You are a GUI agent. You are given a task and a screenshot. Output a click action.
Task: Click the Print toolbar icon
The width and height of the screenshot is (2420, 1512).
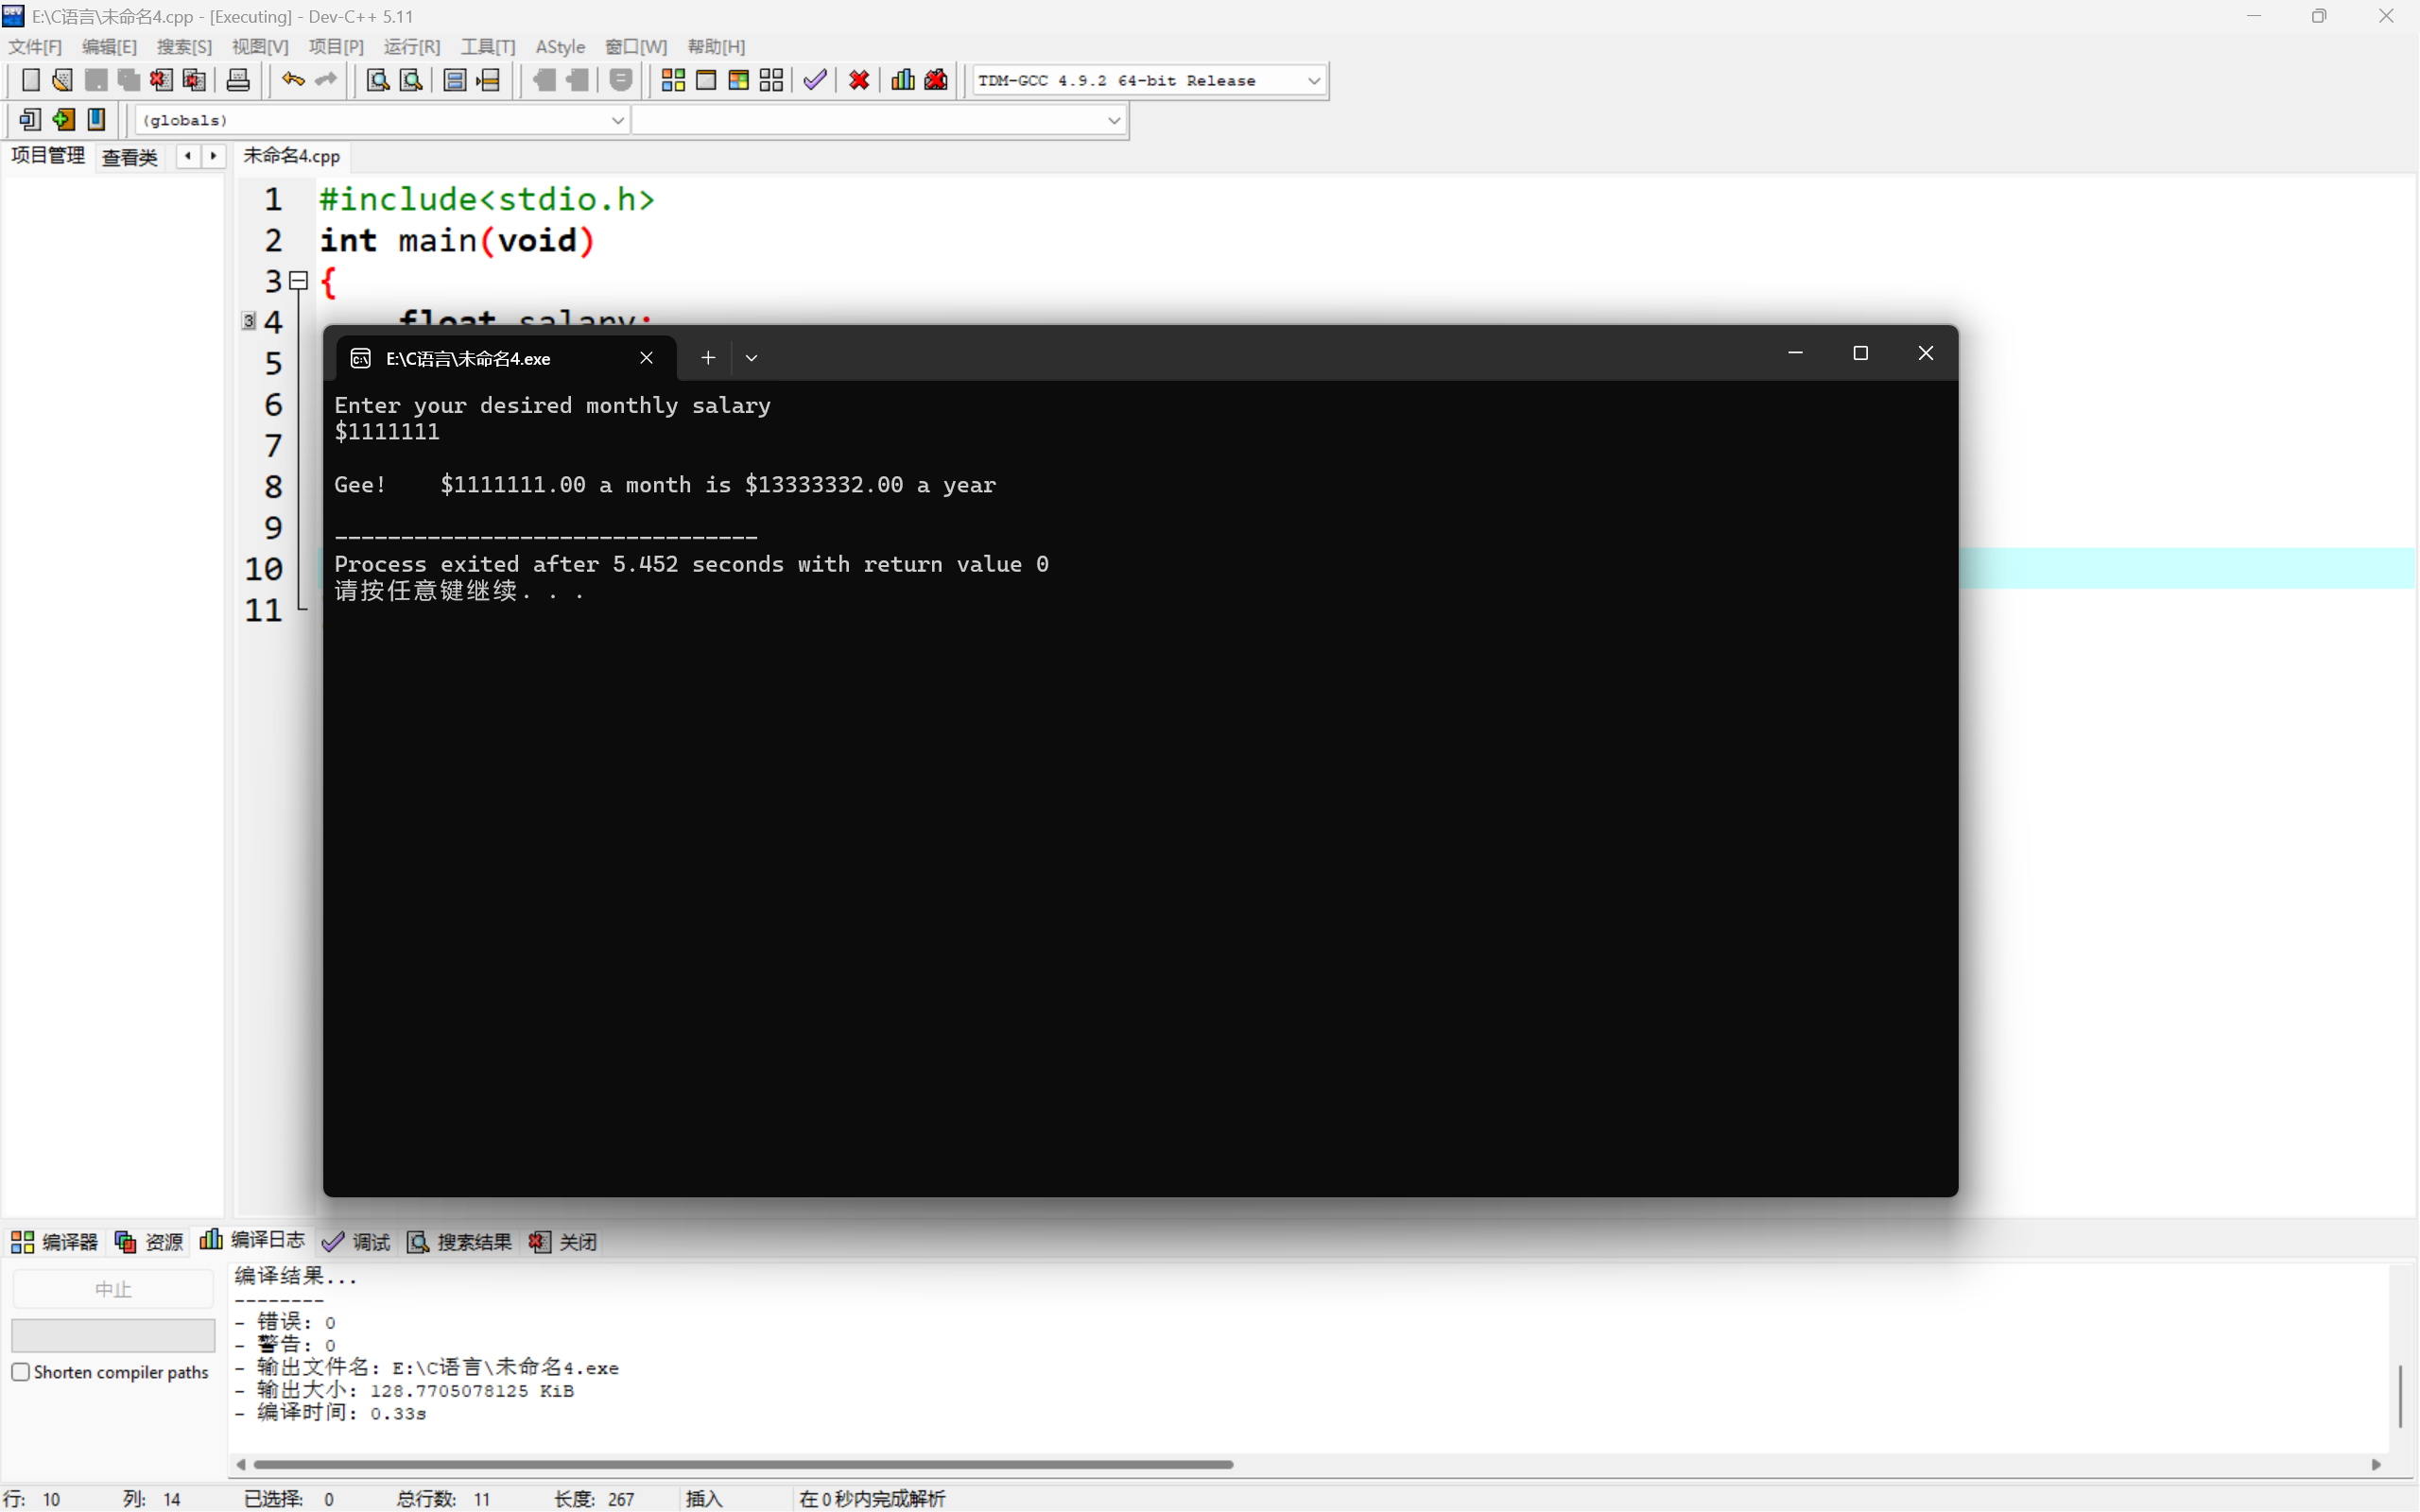pos(238,80)
